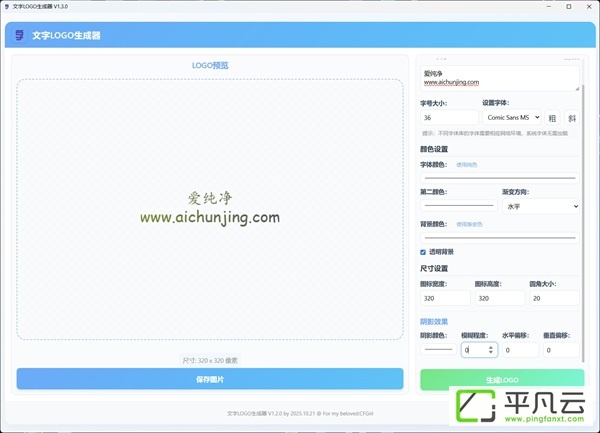Open the 背景颜色 color picker bar
This screenshot has height=433, width=600.
[x=500, y=238]
